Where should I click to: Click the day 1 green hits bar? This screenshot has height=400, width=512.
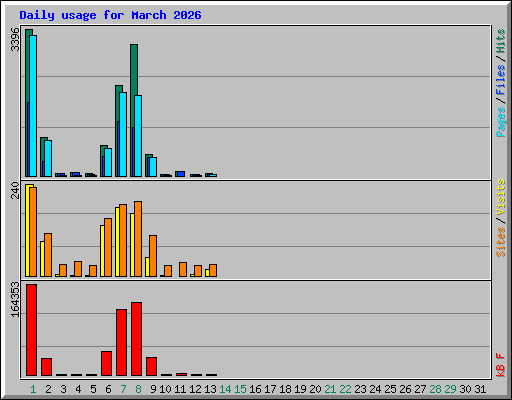(27, 67)
